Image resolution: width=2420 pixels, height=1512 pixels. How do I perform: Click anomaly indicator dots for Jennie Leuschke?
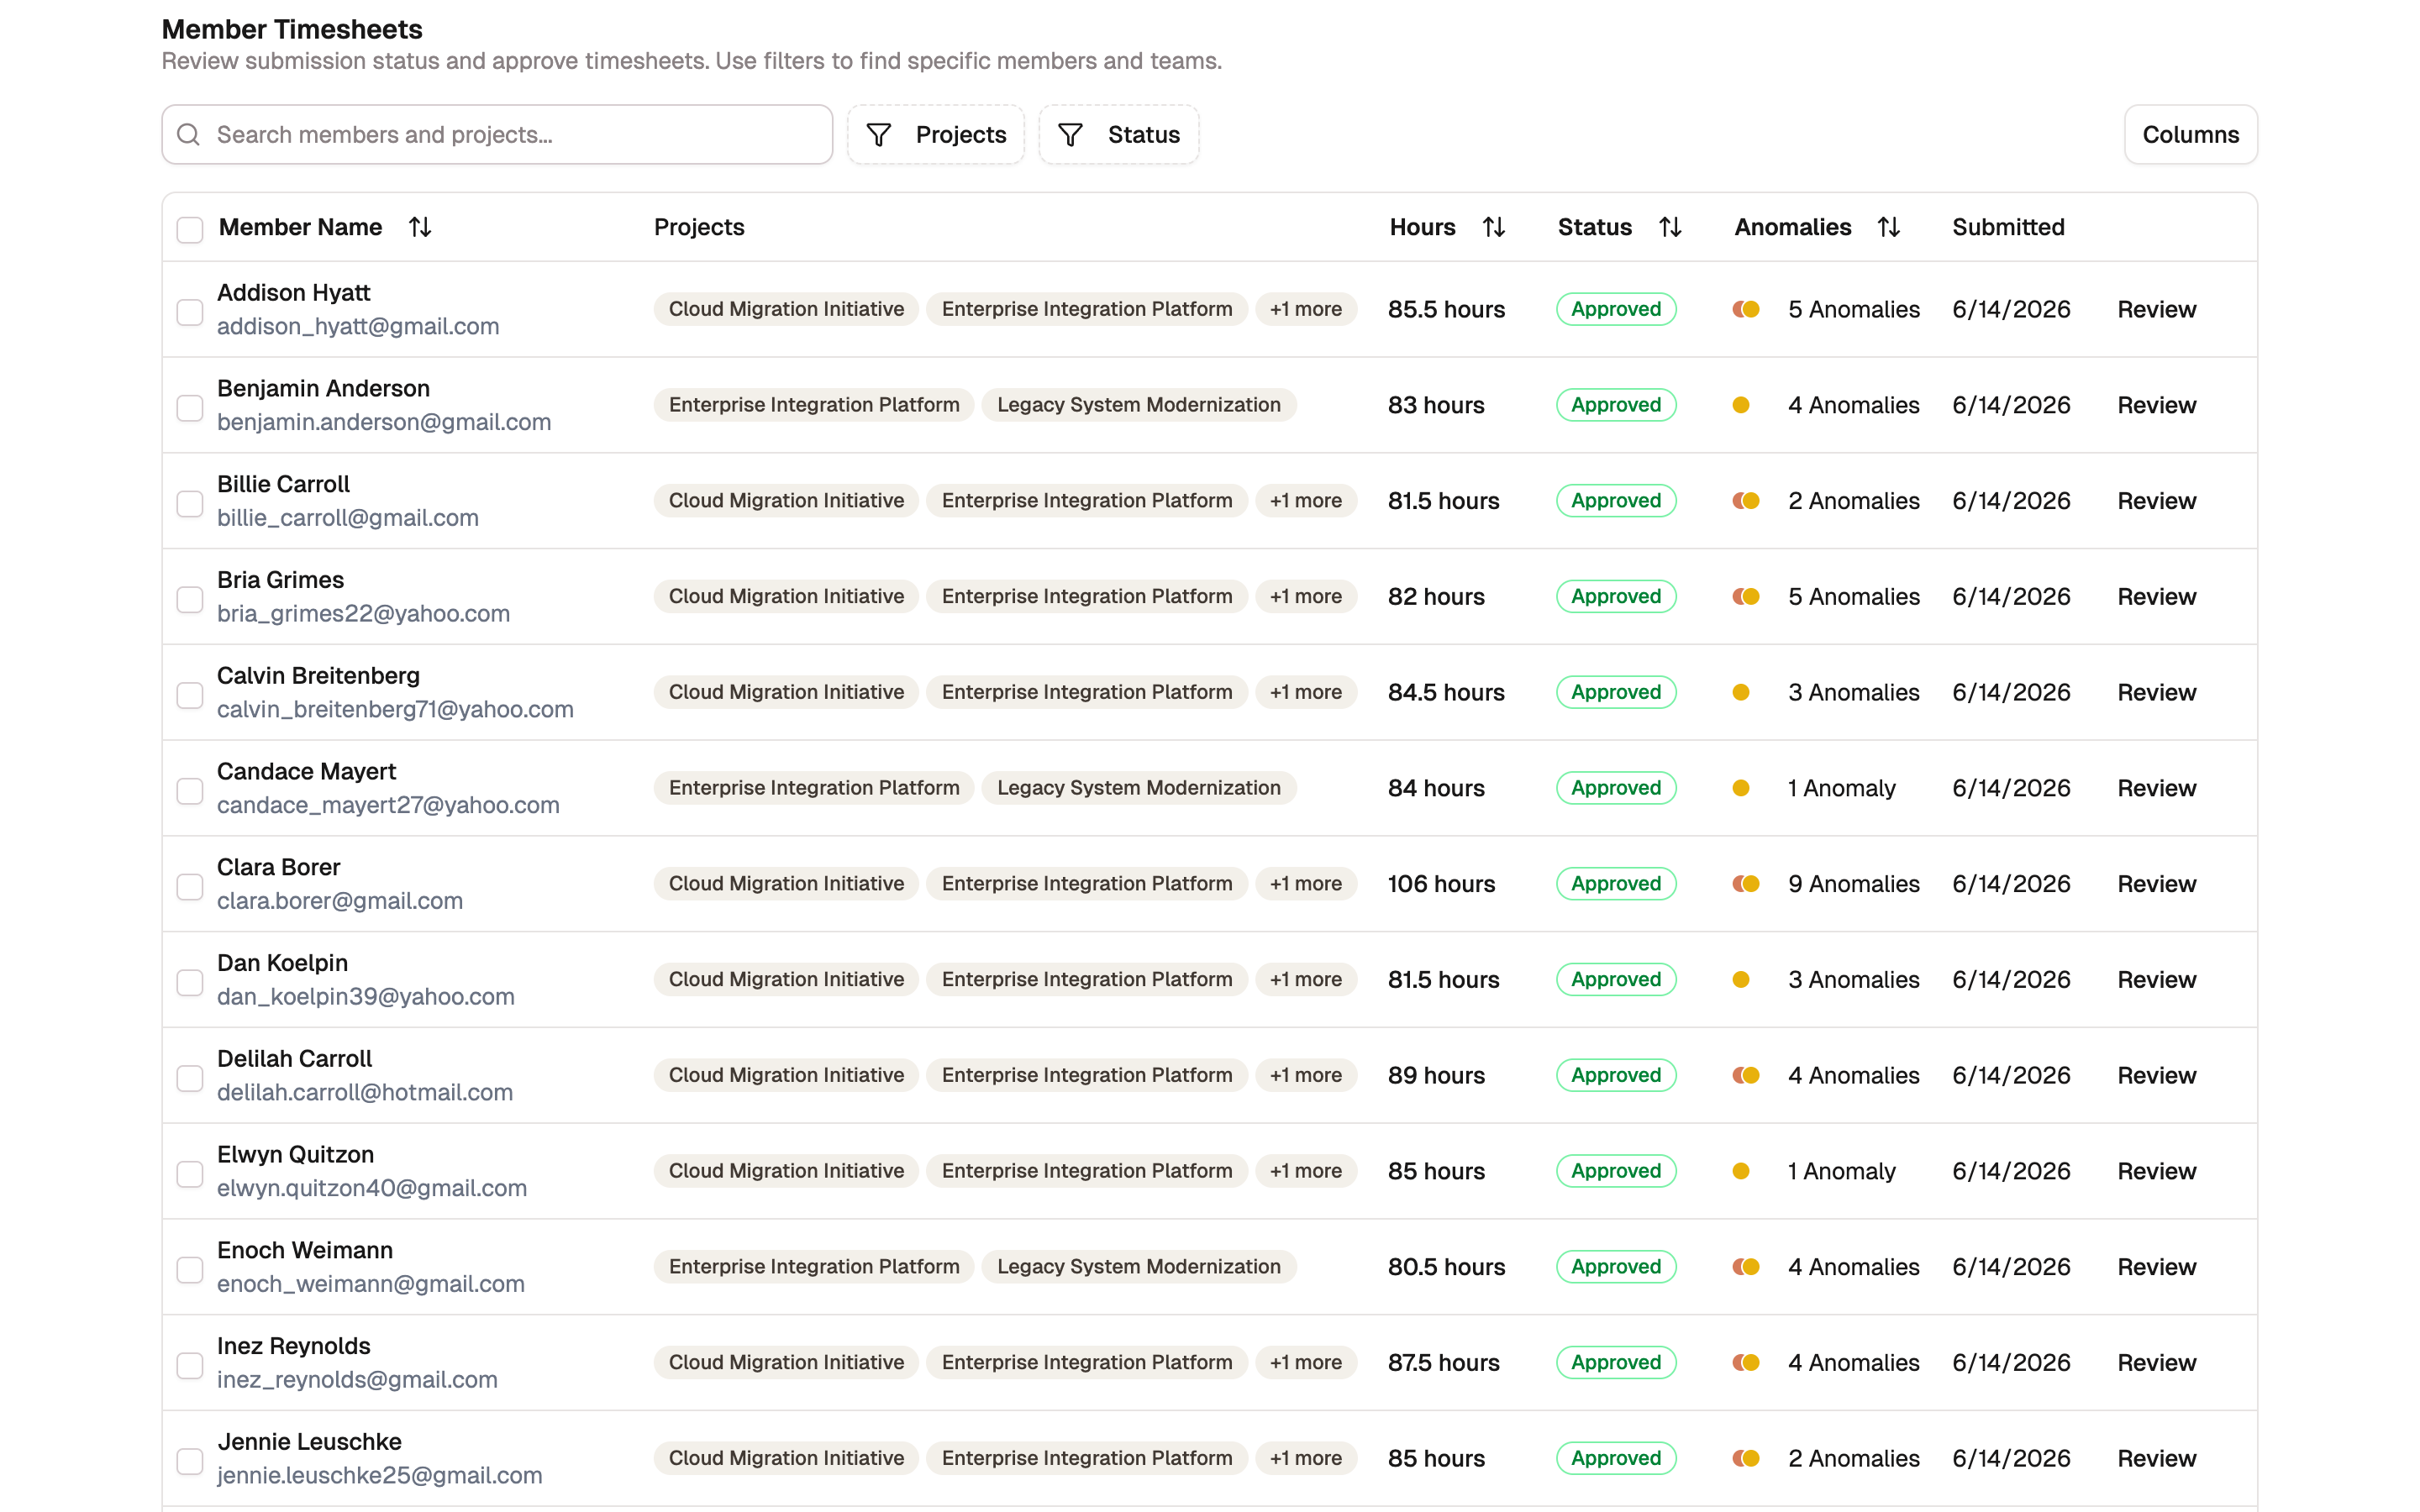point(1746,1458)
